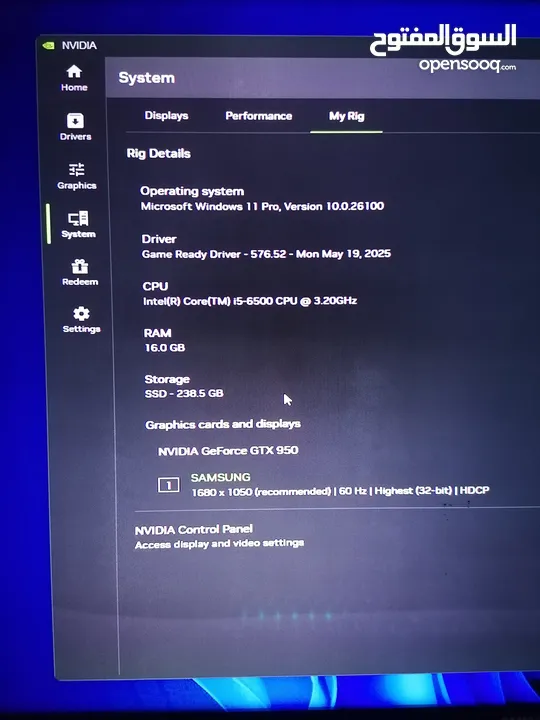Screen dimensions: 540x720
Task: Open the Graphics settings sliders icon
Action: pos(77,169)
